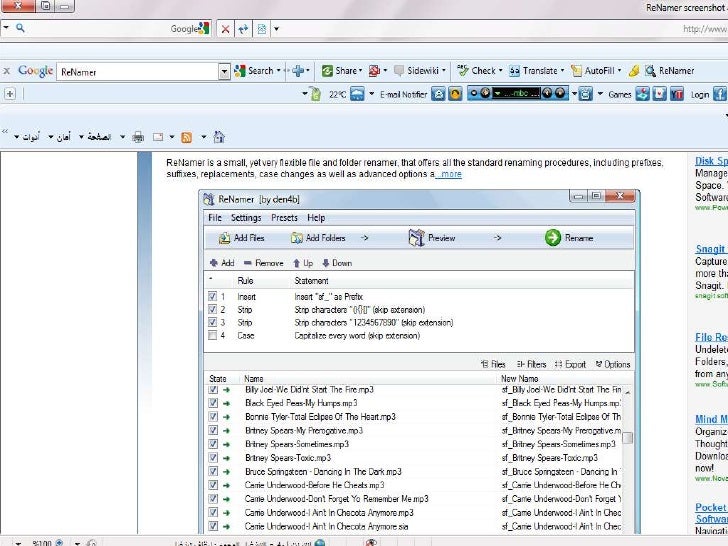Move rule Down with arrow icon
This screenshot has width=728, height=546.
pyautogui.click(x=325, y=263)
